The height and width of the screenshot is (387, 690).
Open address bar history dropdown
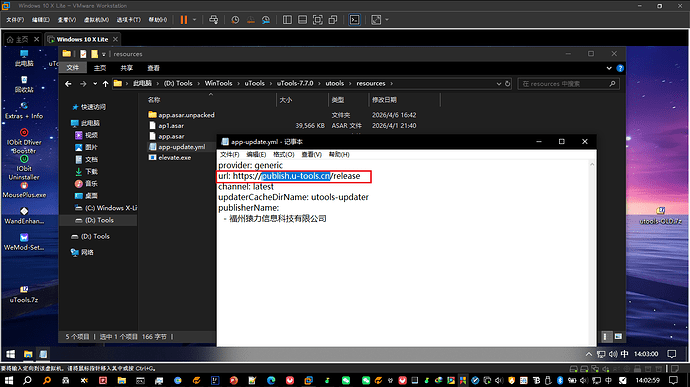[x=499, y=84]
